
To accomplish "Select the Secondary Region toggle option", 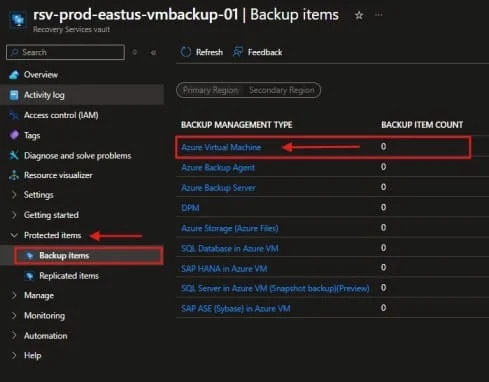I will [x=282, y=90].
